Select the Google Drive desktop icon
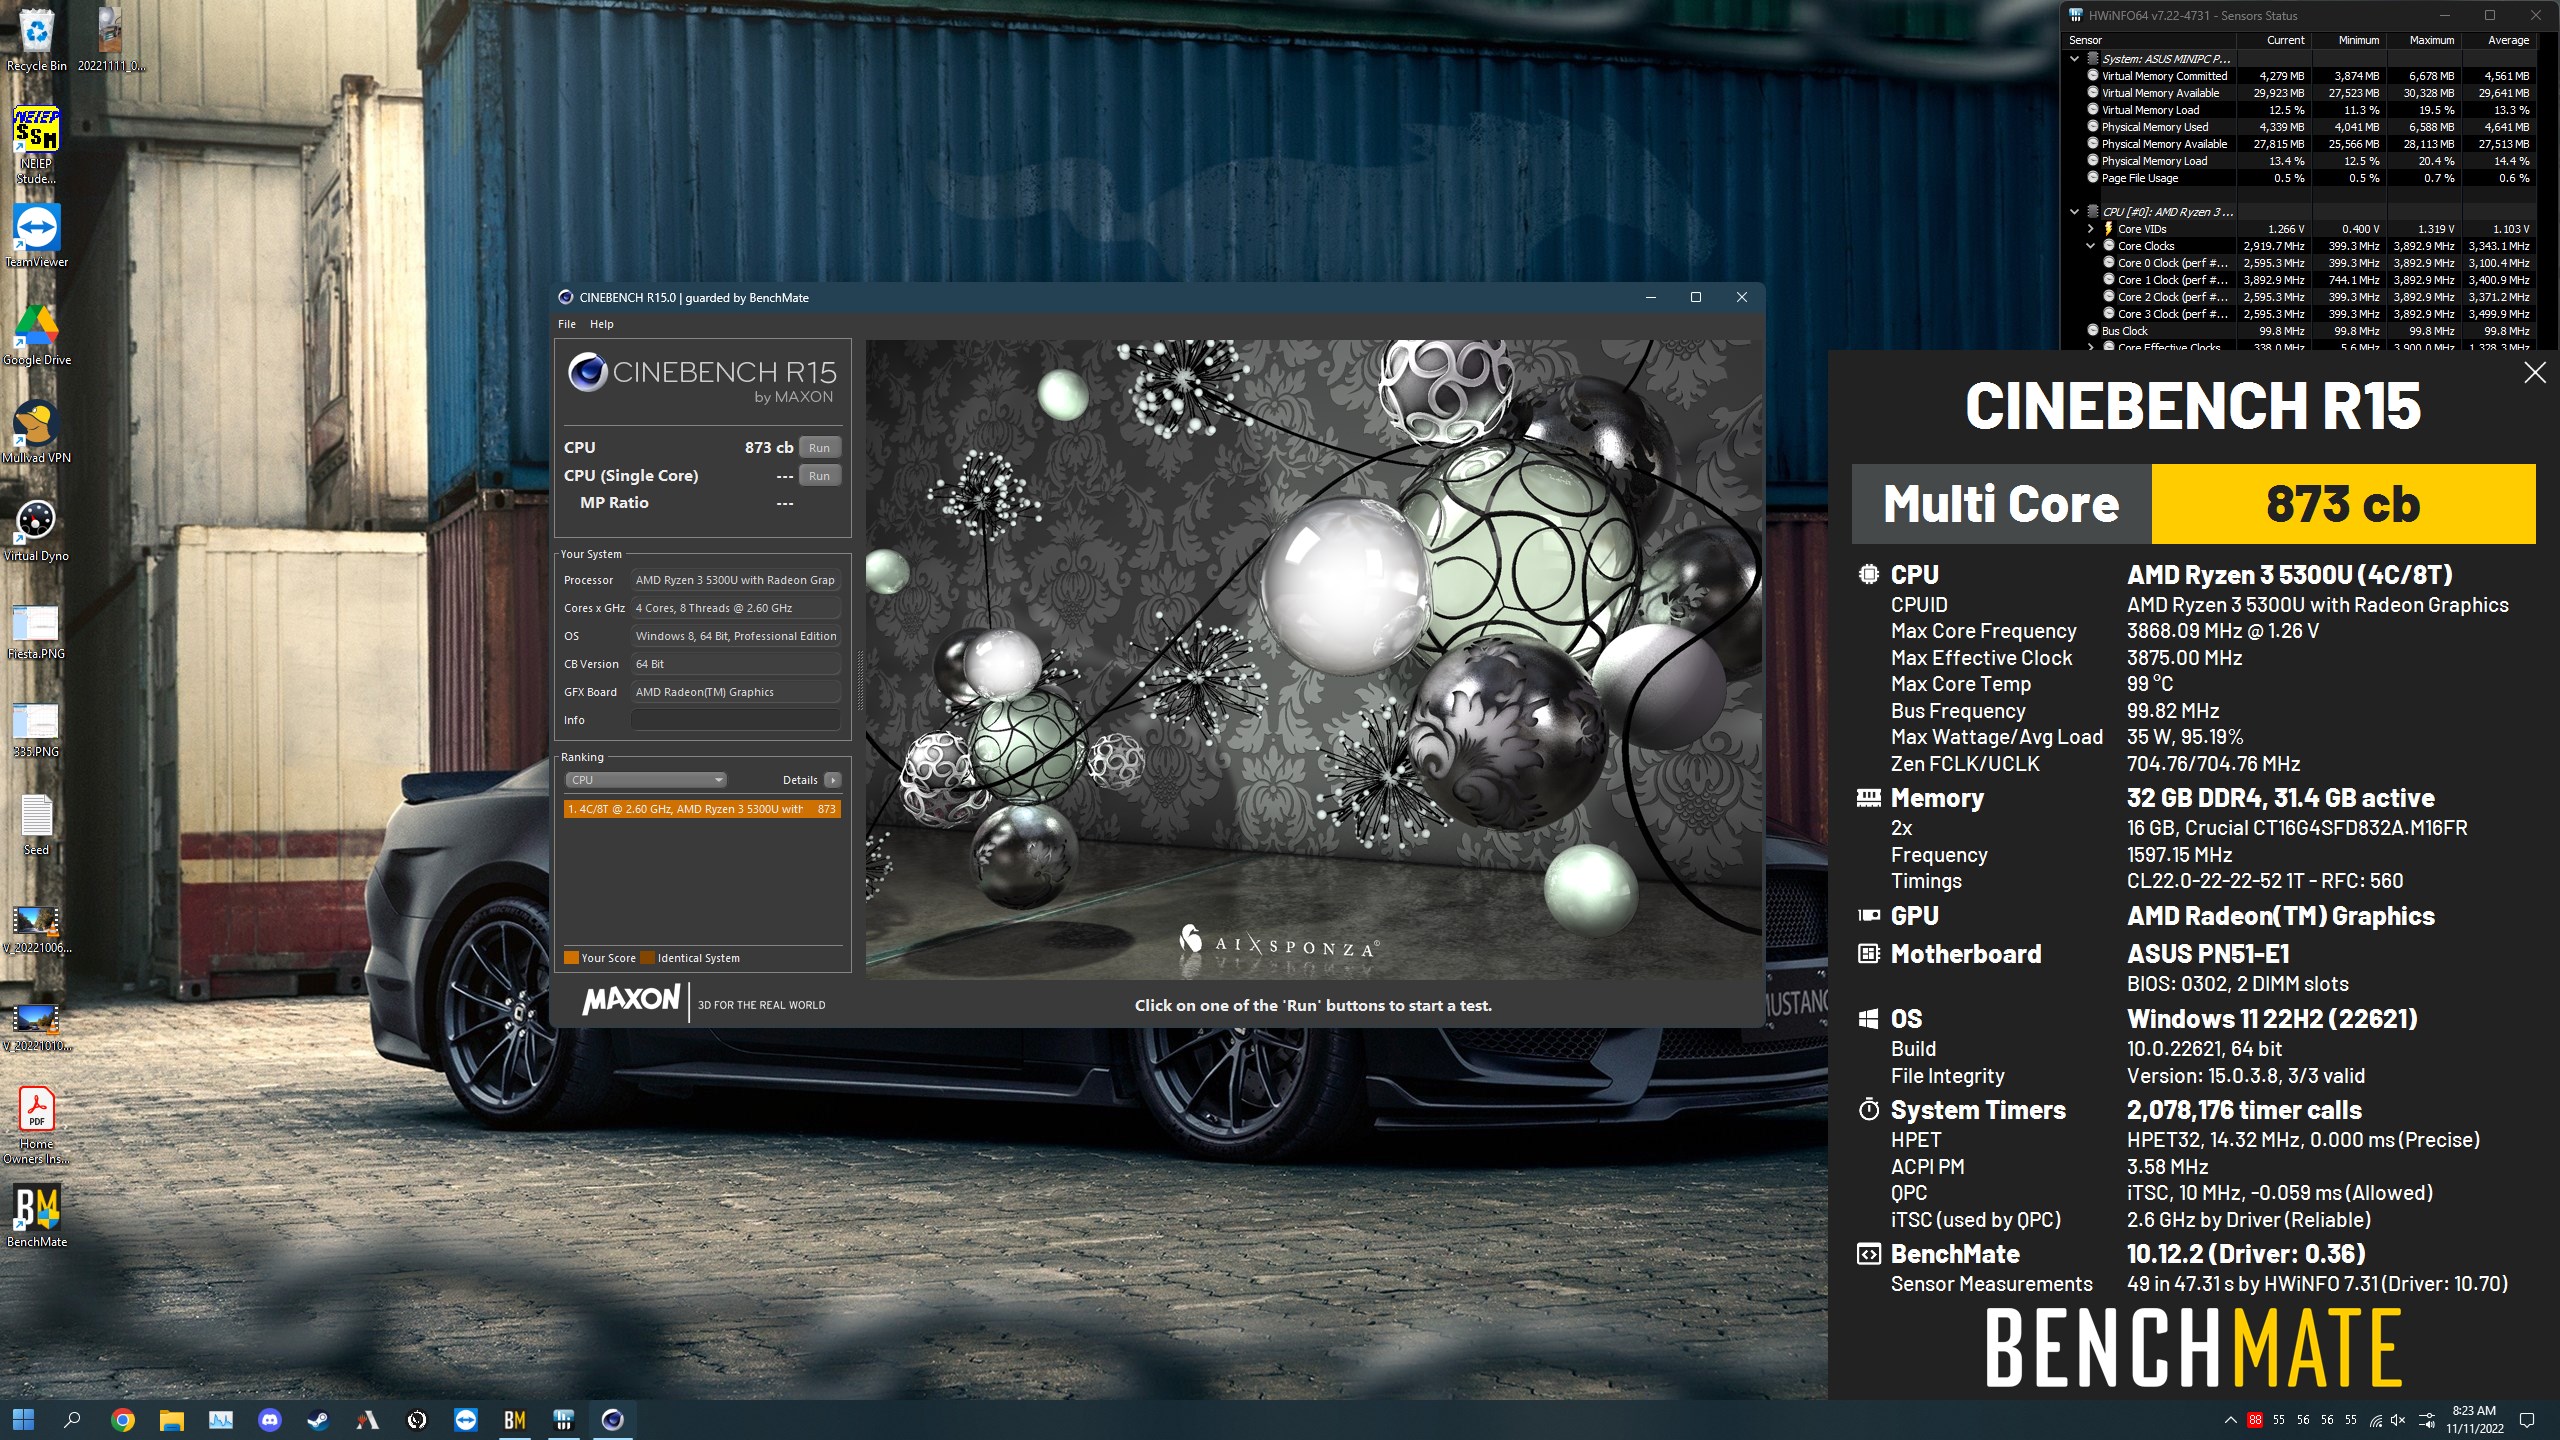 coord(37,335)
